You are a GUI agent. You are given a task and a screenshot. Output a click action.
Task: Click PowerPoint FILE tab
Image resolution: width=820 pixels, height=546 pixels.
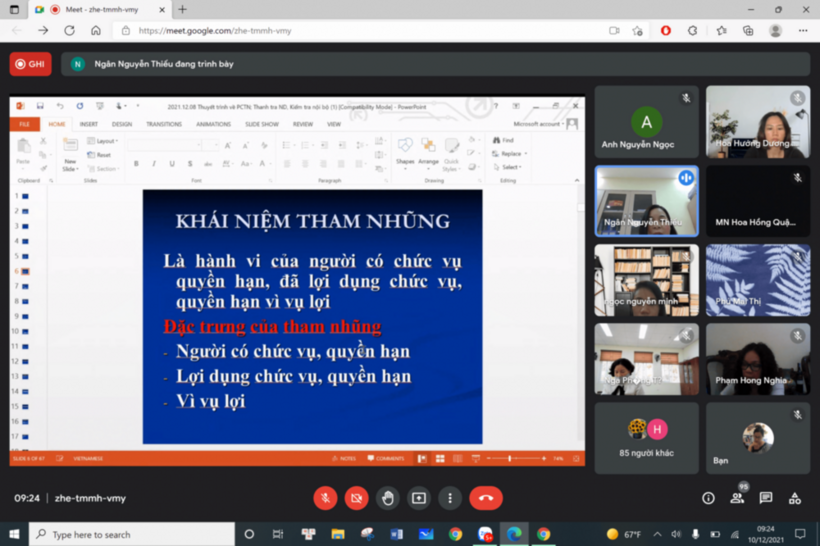(x=25, y=124)
